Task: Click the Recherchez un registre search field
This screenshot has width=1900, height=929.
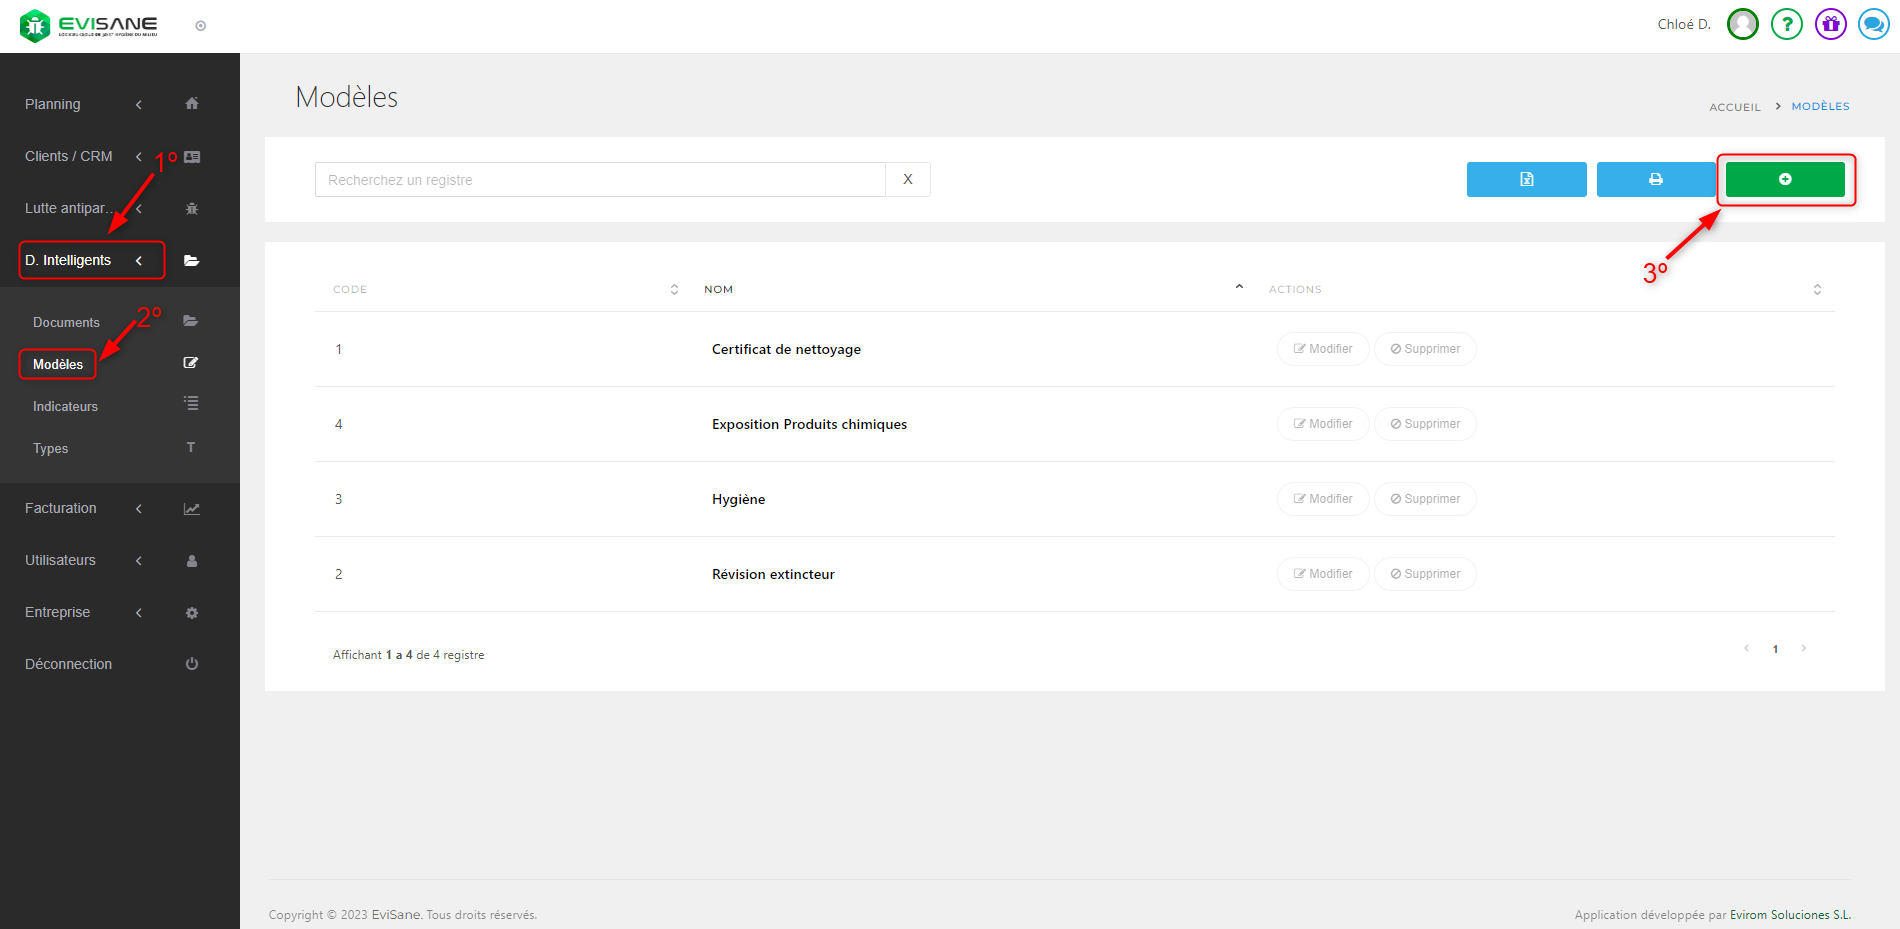Action: point(600,180)
